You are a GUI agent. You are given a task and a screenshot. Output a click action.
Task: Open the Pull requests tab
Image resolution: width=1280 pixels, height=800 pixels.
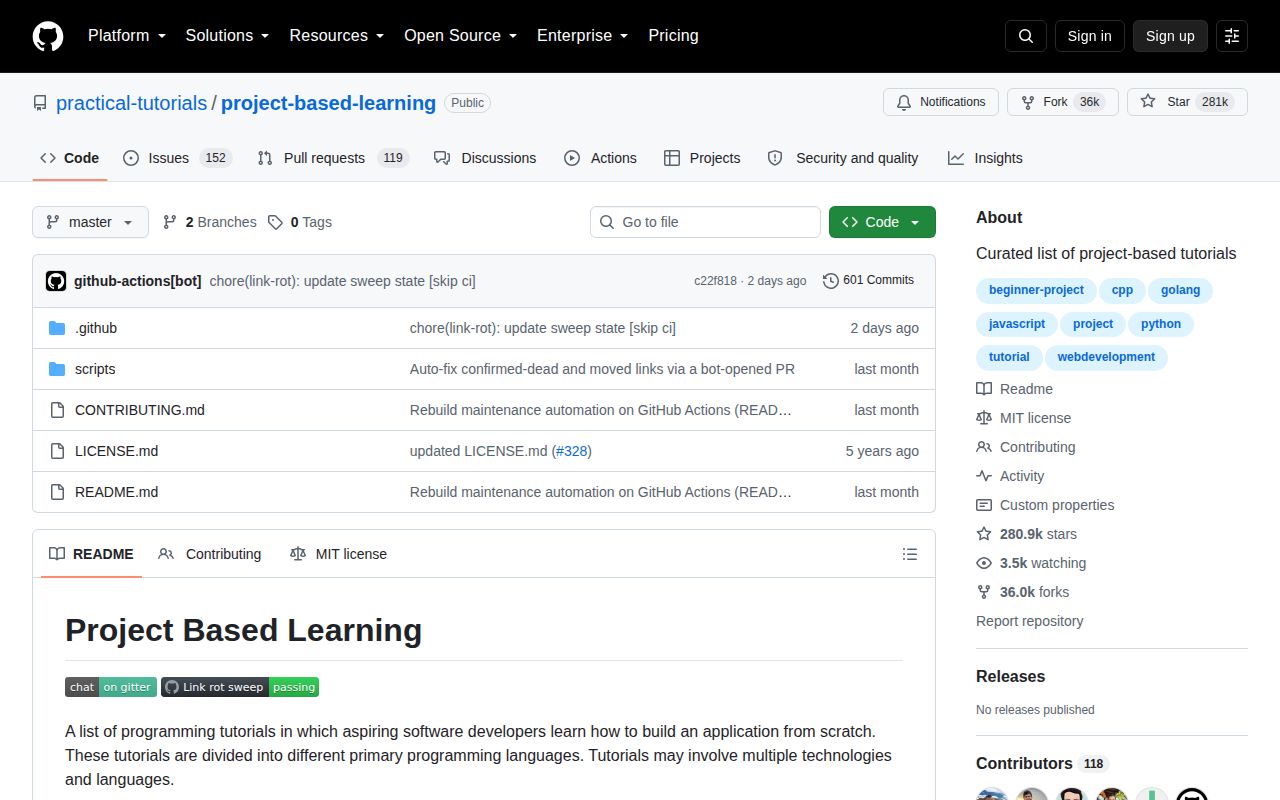click(x=333, y=158)
